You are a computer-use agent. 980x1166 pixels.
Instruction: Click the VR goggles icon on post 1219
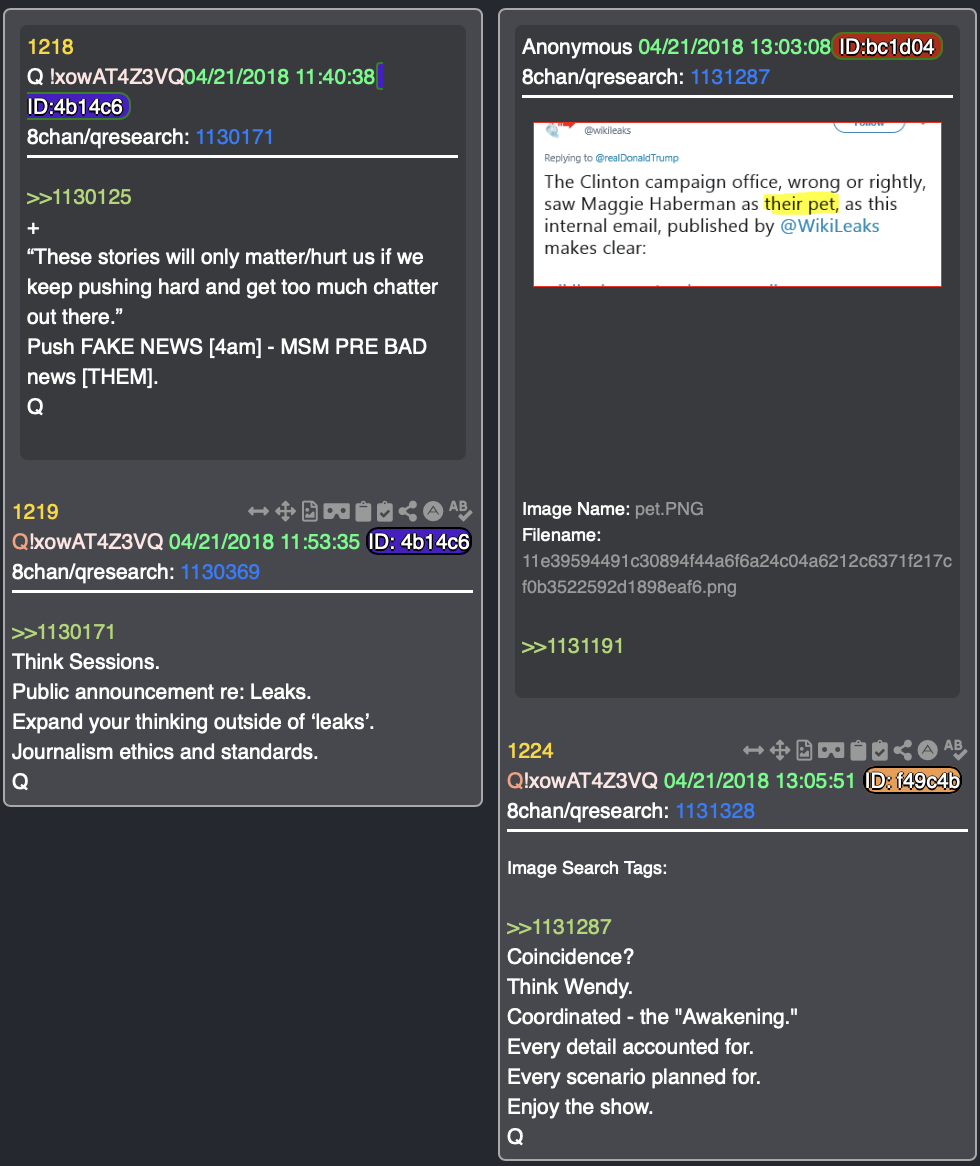click(x=336, y=511)
